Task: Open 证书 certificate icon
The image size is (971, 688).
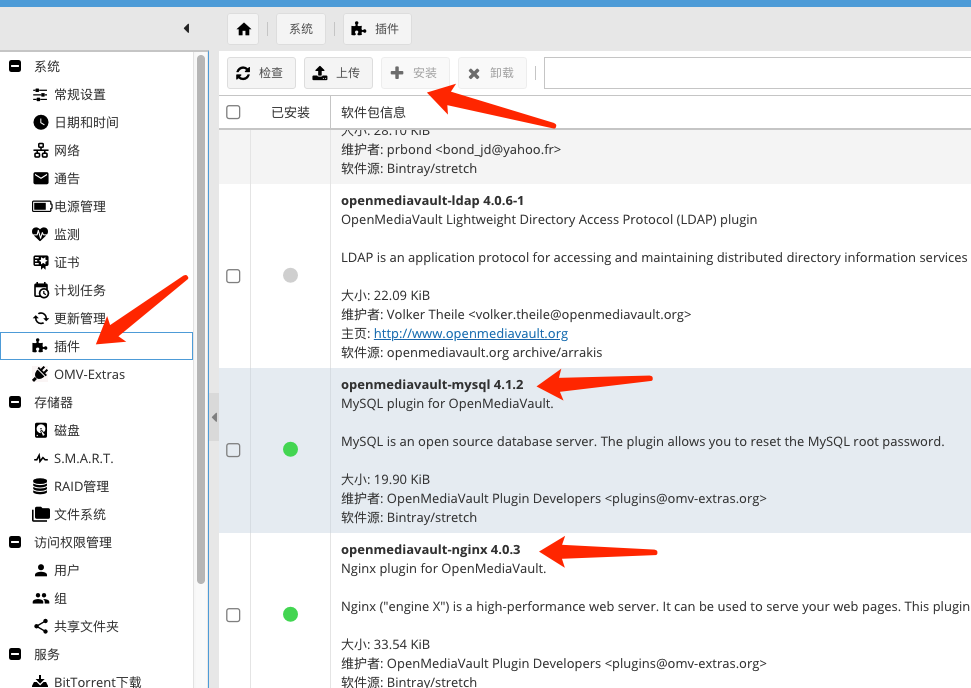Action: pos(40,263)
